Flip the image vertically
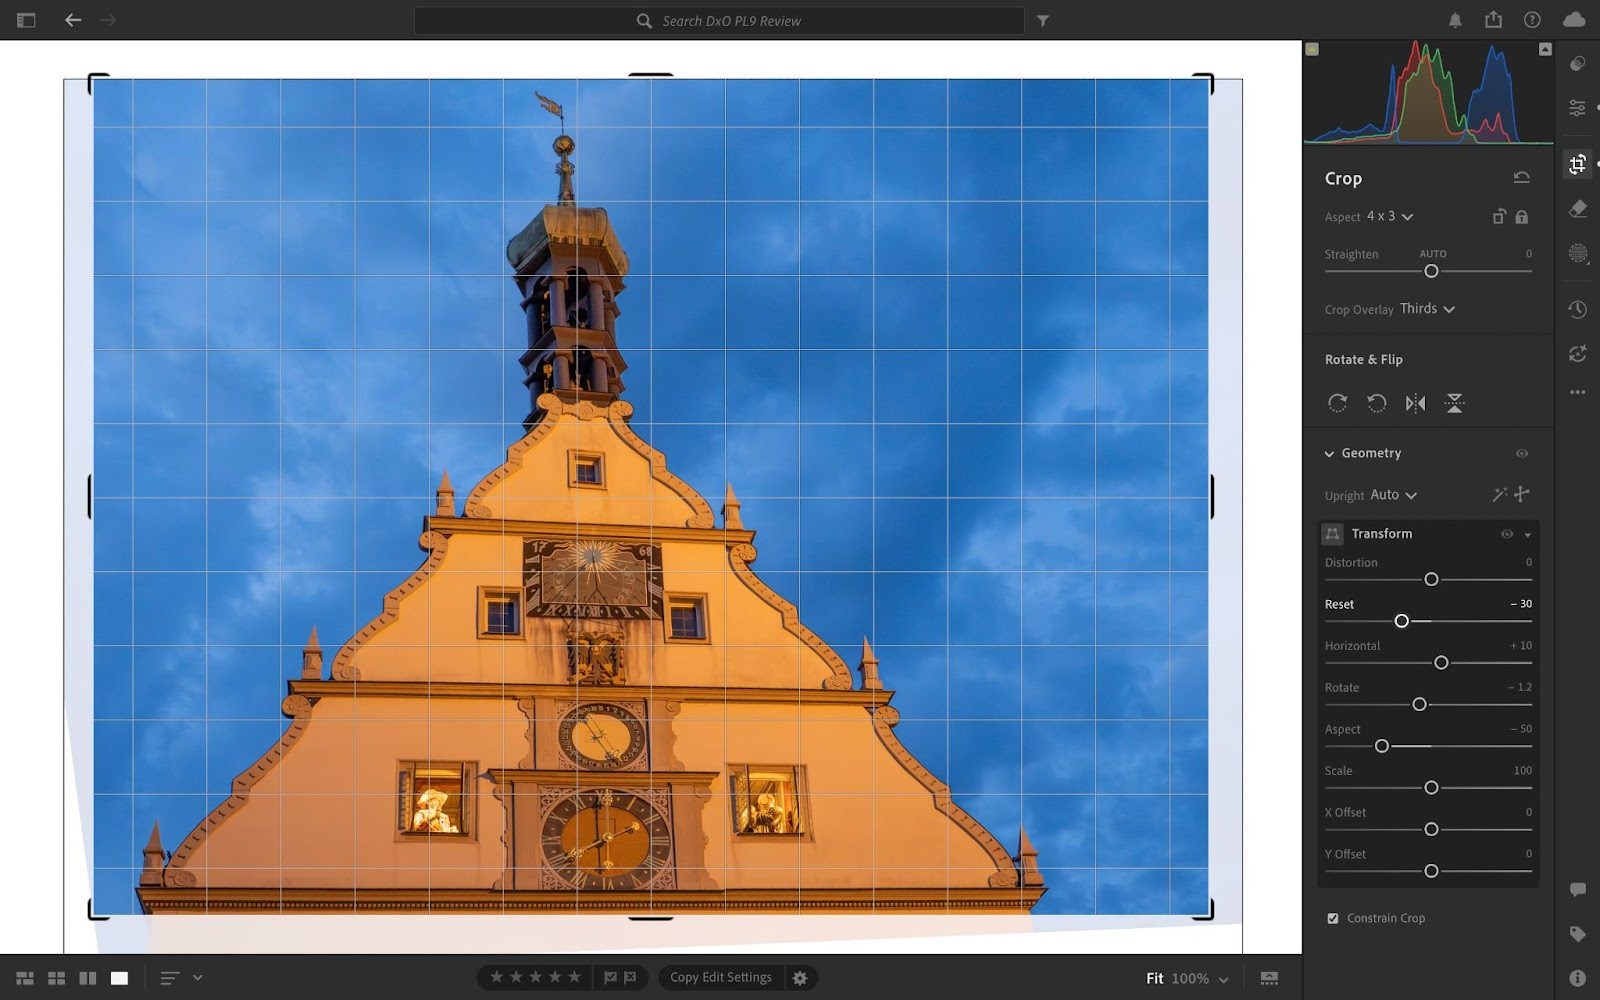Image resolution: width=1600 pixels, height=1000 pixels. pyautogui.click(x=1454, y=403)
